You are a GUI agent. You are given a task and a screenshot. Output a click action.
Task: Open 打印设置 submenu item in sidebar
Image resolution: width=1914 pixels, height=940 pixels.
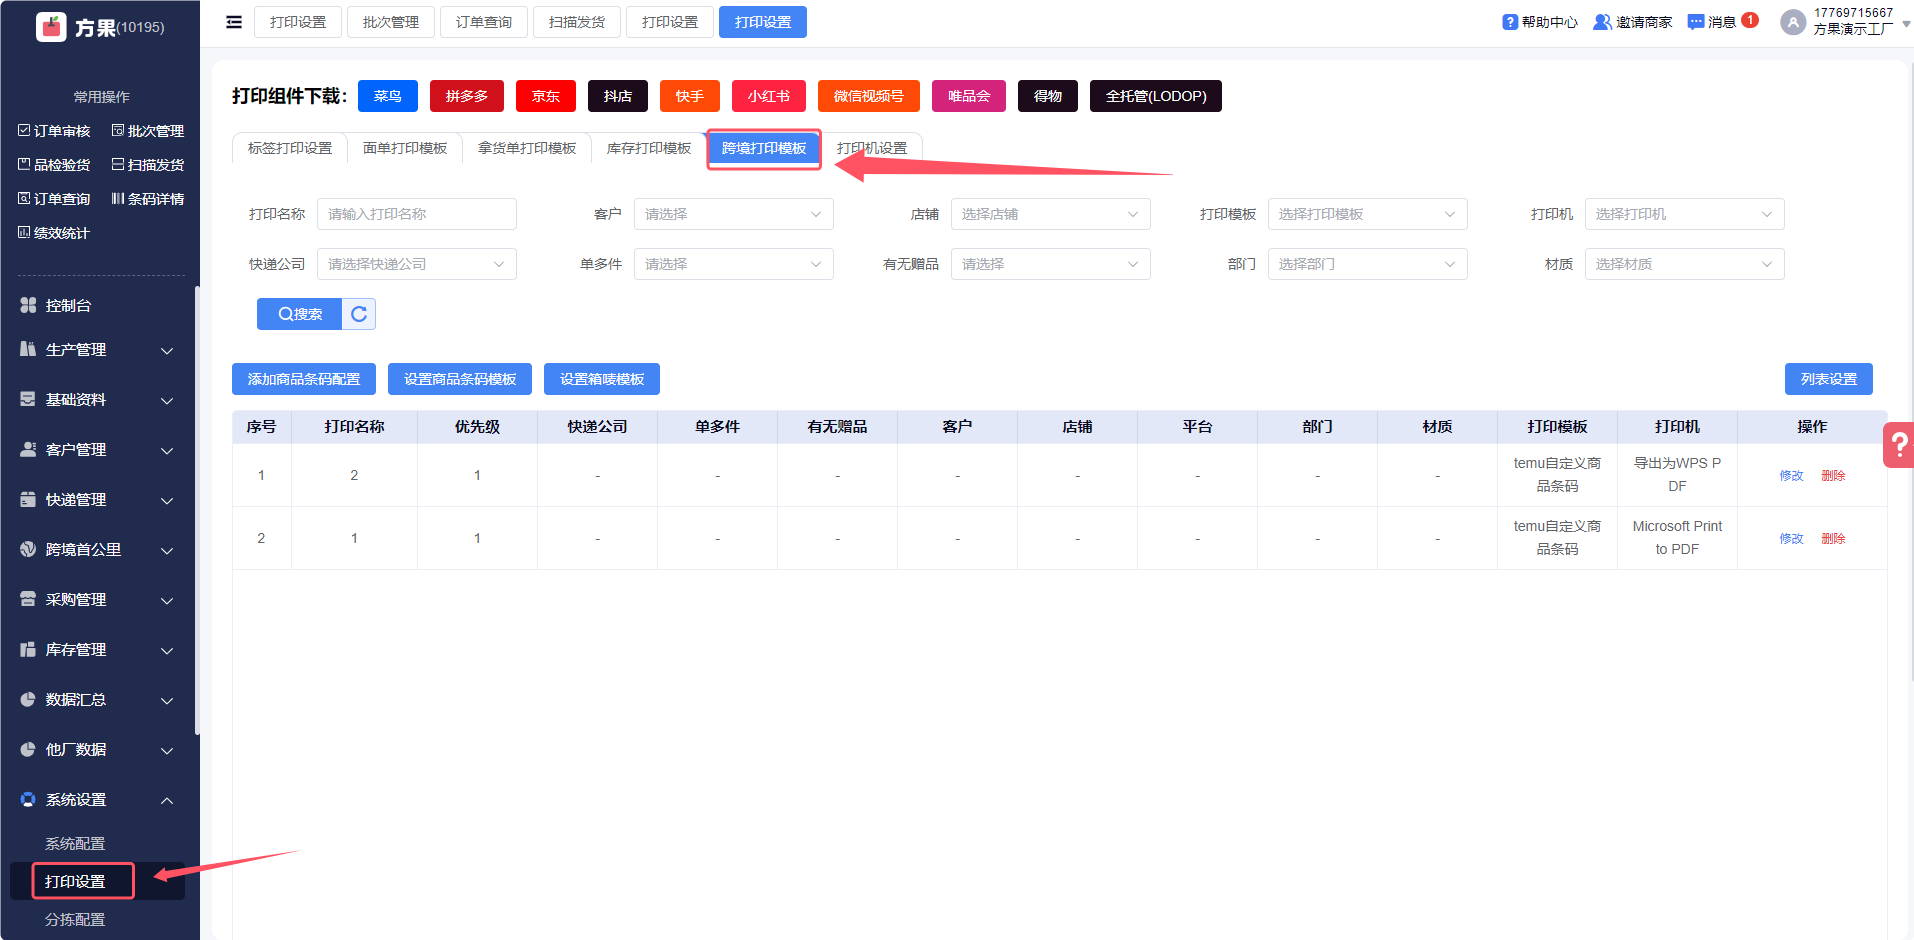coord(98,881)
